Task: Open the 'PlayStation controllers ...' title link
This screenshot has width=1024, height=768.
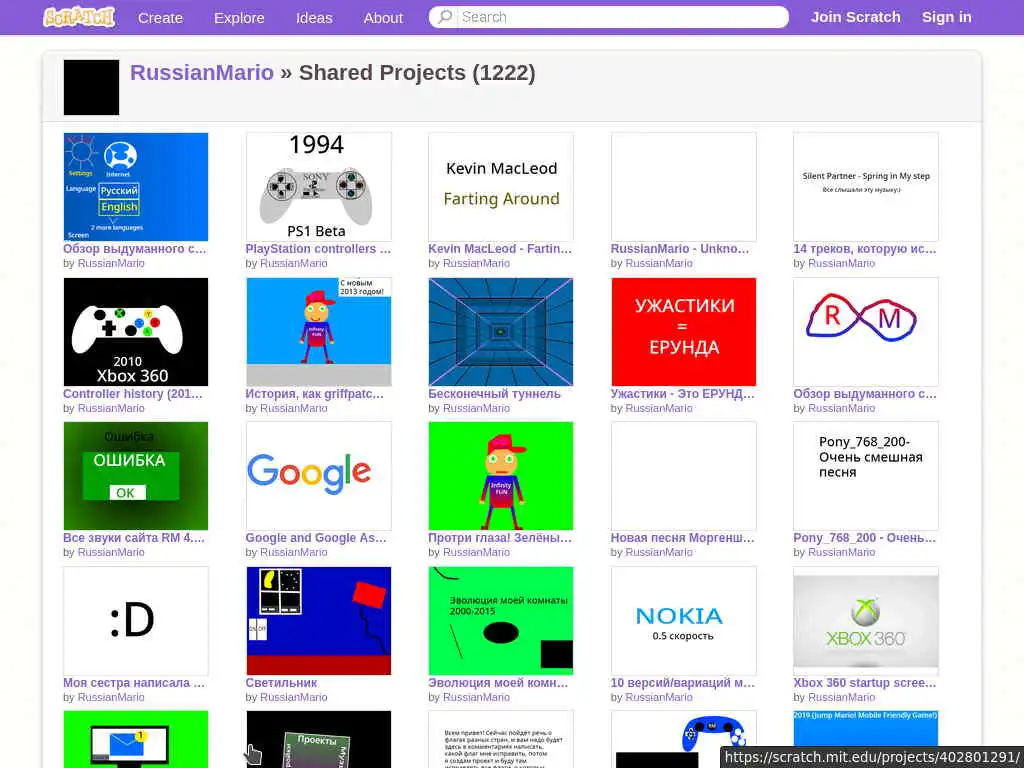Action: 318,249
